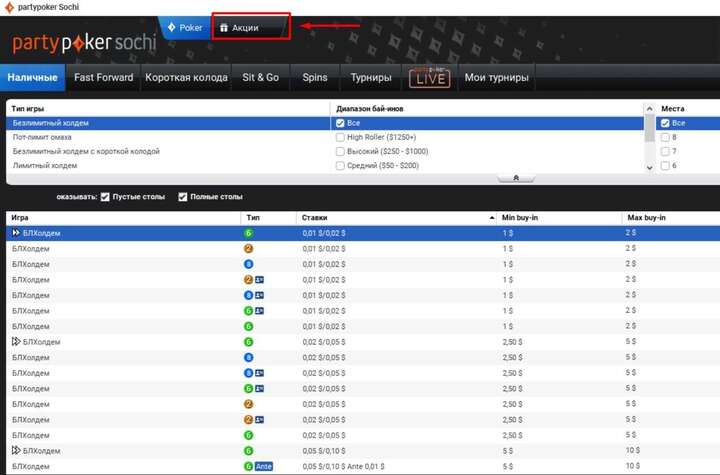Check the Высокий ($250 - $1000) checkbox
This screenshot has width=720, height=475.
pyautogui.click(x=340, y=152)
